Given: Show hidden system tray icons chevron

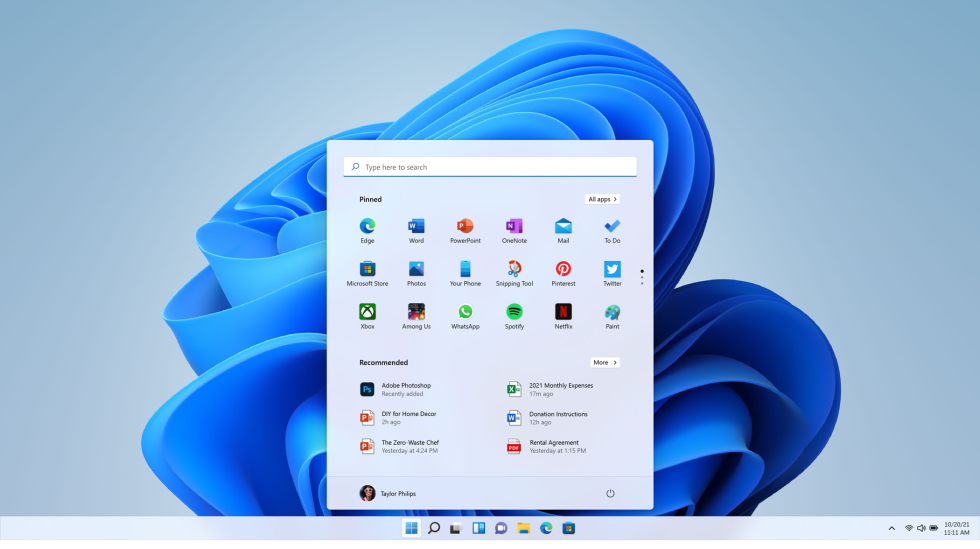Looking at the screenshot, I should (x=892, y=528).
